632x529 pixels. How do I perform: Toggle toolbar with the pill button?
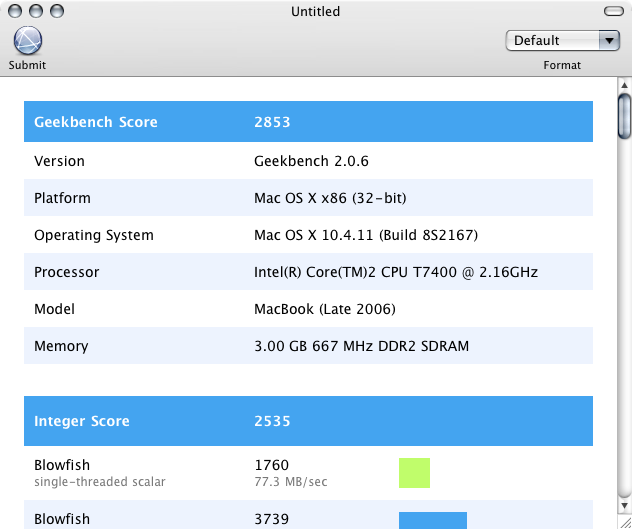coord(613,12)
